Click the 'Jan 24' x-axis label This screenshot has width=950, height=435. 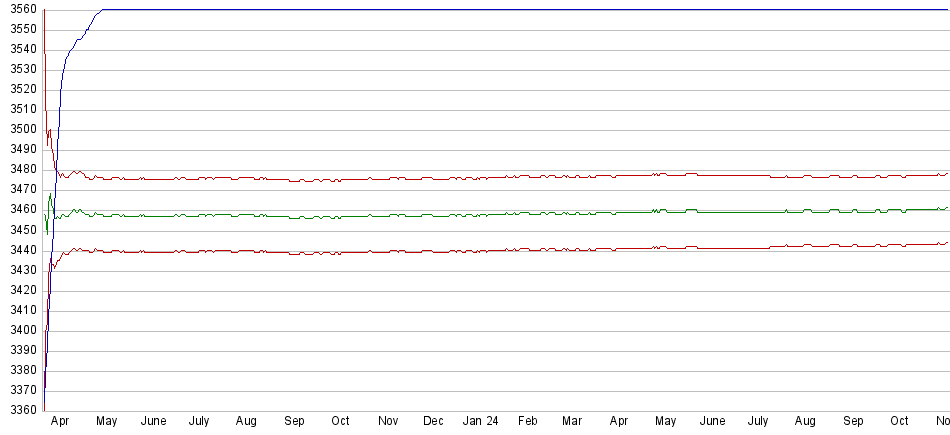pos(480,422)
